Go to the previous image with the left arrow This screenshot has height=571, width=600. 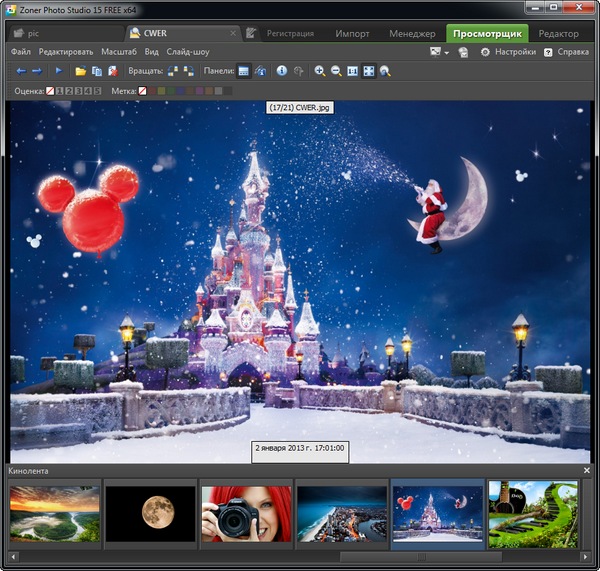pos(21,71)
